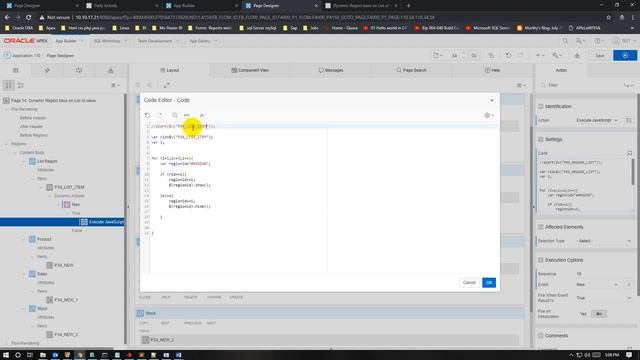Open the rendering tree options menu
The height and width of the screenshot is (360, 640).
click(x=116, y=85)
